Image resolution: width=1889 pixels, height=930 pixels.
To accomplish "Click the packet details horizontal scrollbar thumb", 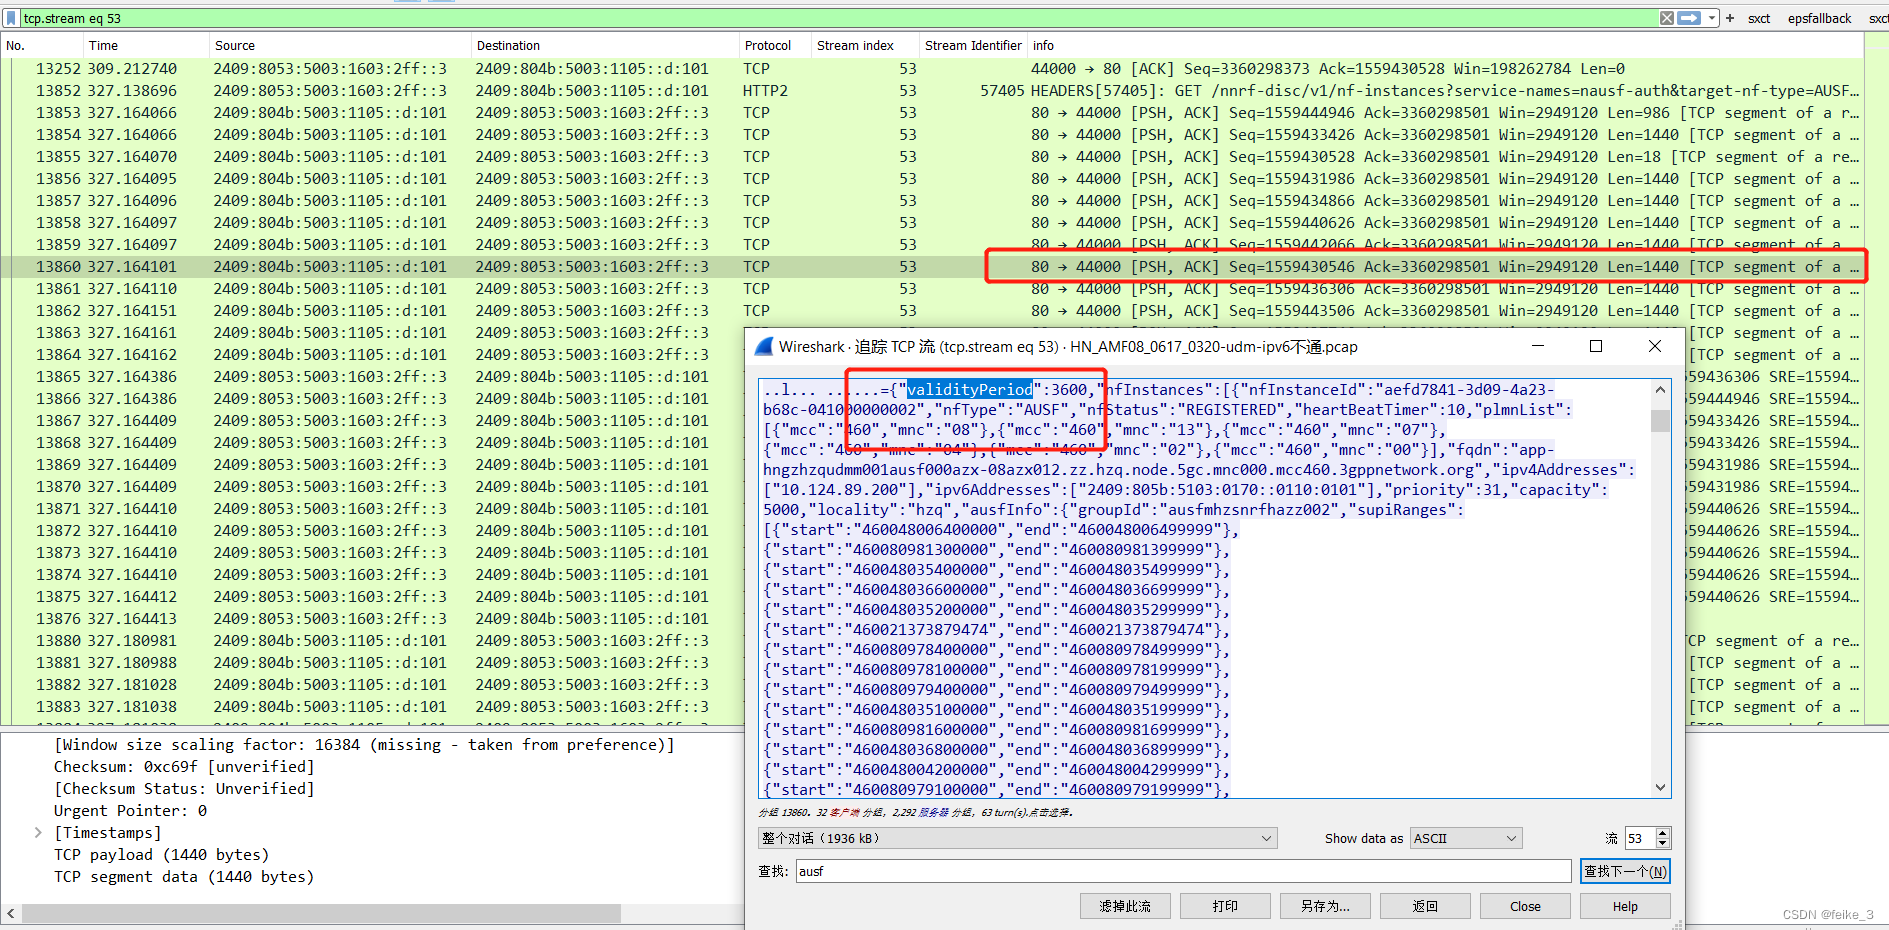I will (x=321, y=914).
